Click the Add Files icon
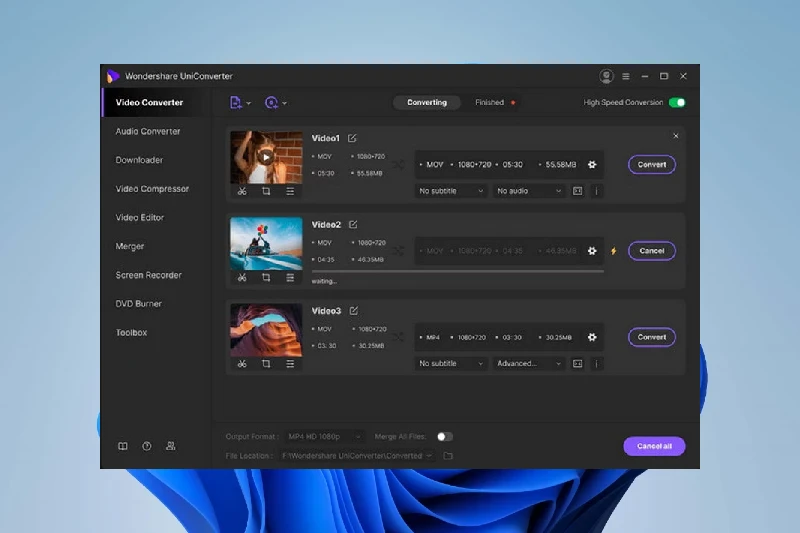 (235, 103)
